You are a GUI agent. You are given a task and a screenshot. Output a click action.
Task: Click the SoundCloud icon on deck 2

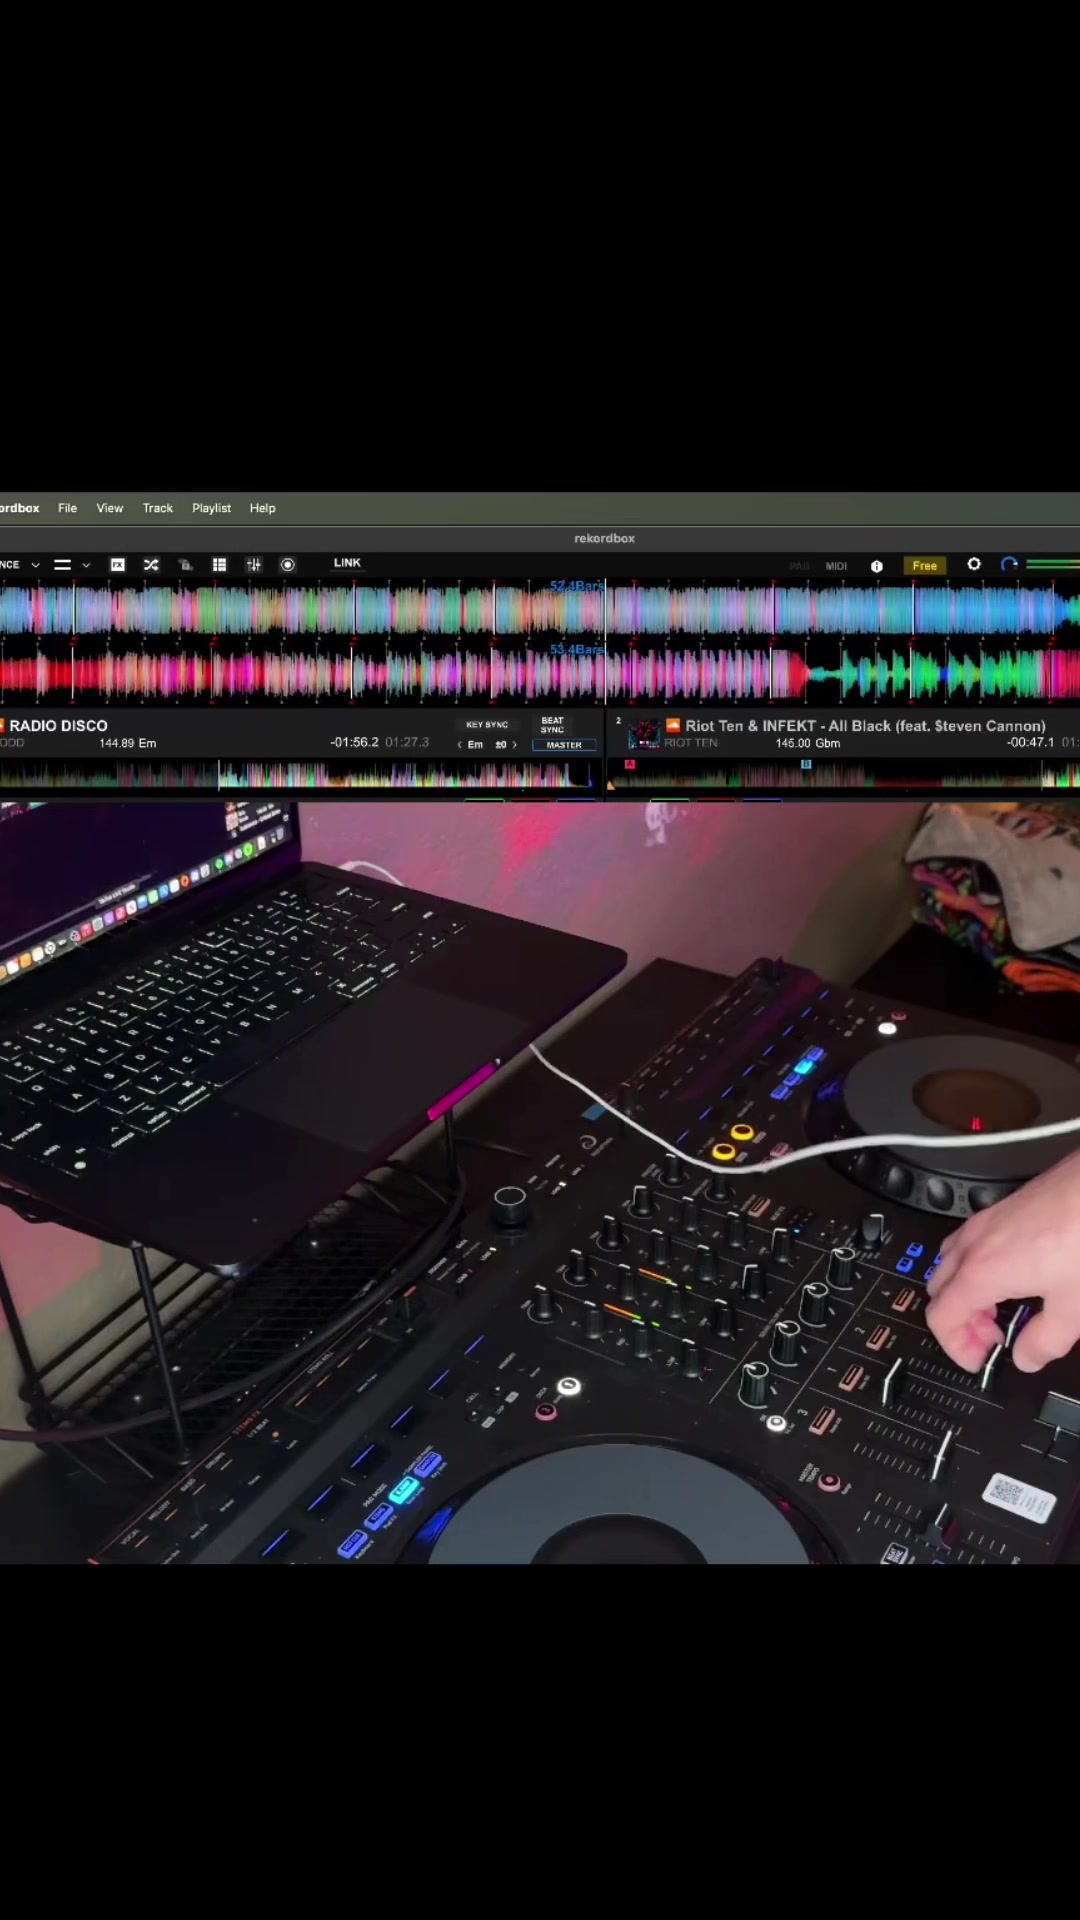673,725
